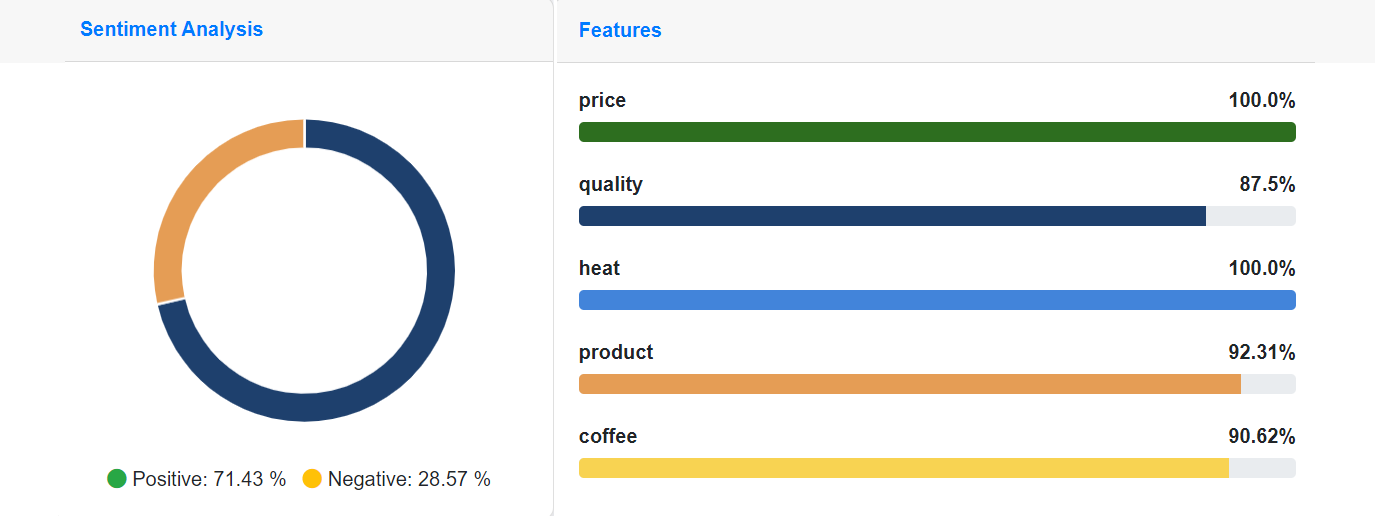Select the quality feature label
Viewport: 1375px width, 519px height.
611,185
